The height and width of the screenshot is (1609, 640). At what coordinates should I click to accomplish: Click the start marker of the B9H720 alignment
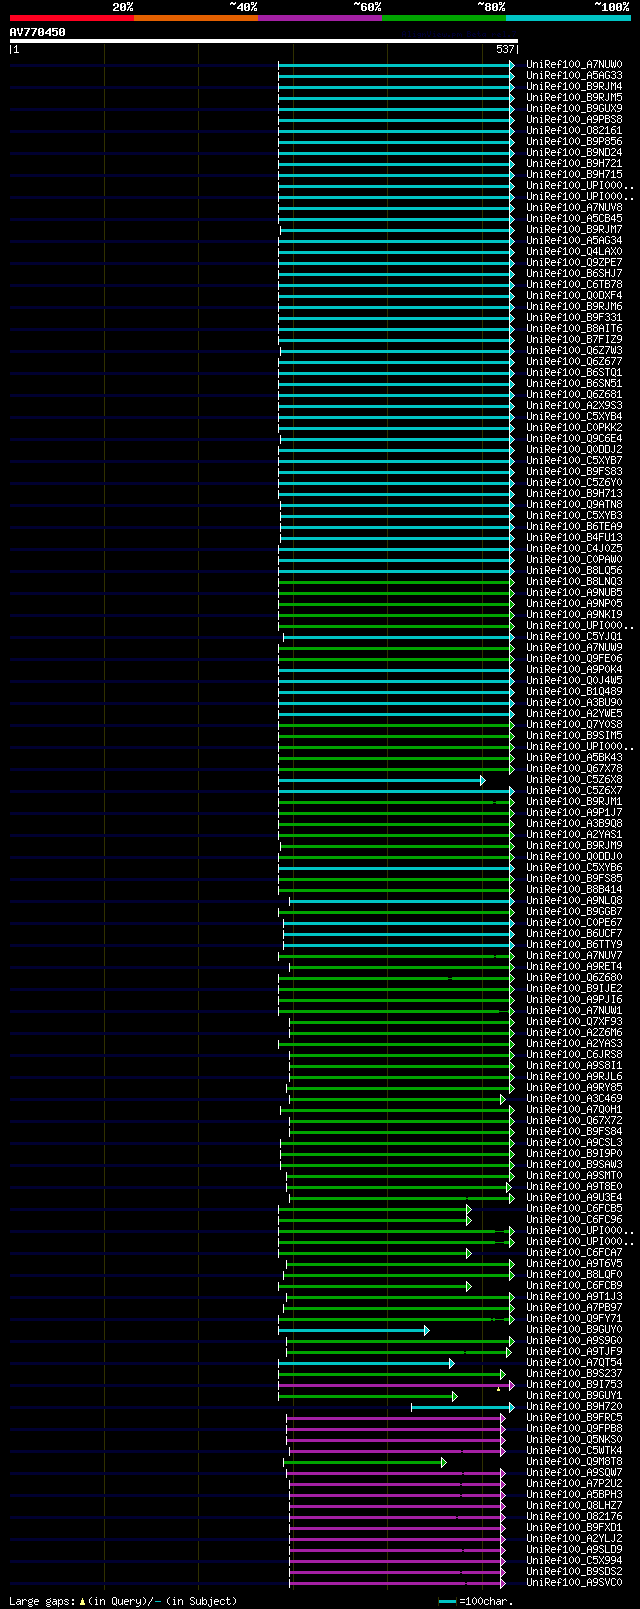tap(411, 1407)
